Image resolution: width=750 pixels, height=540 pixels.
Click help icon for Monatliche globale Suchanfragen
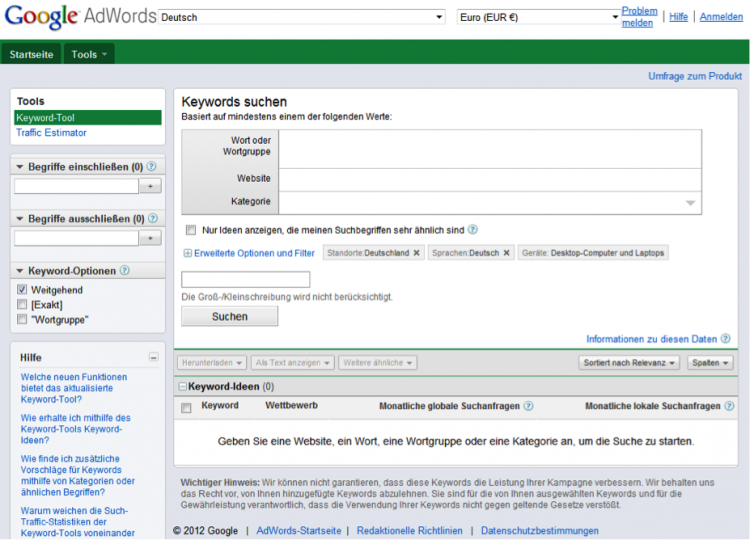[528, 406]
